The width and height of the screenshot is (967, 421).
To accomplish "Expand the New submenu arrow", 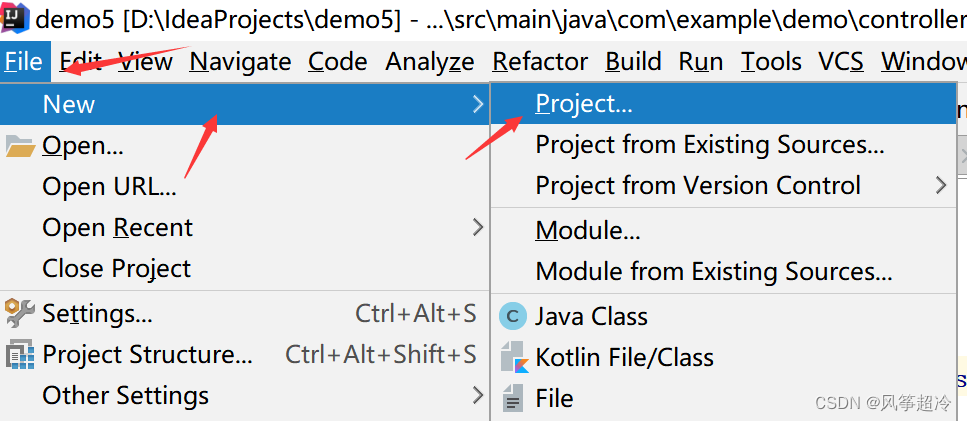I will (478, 104).
